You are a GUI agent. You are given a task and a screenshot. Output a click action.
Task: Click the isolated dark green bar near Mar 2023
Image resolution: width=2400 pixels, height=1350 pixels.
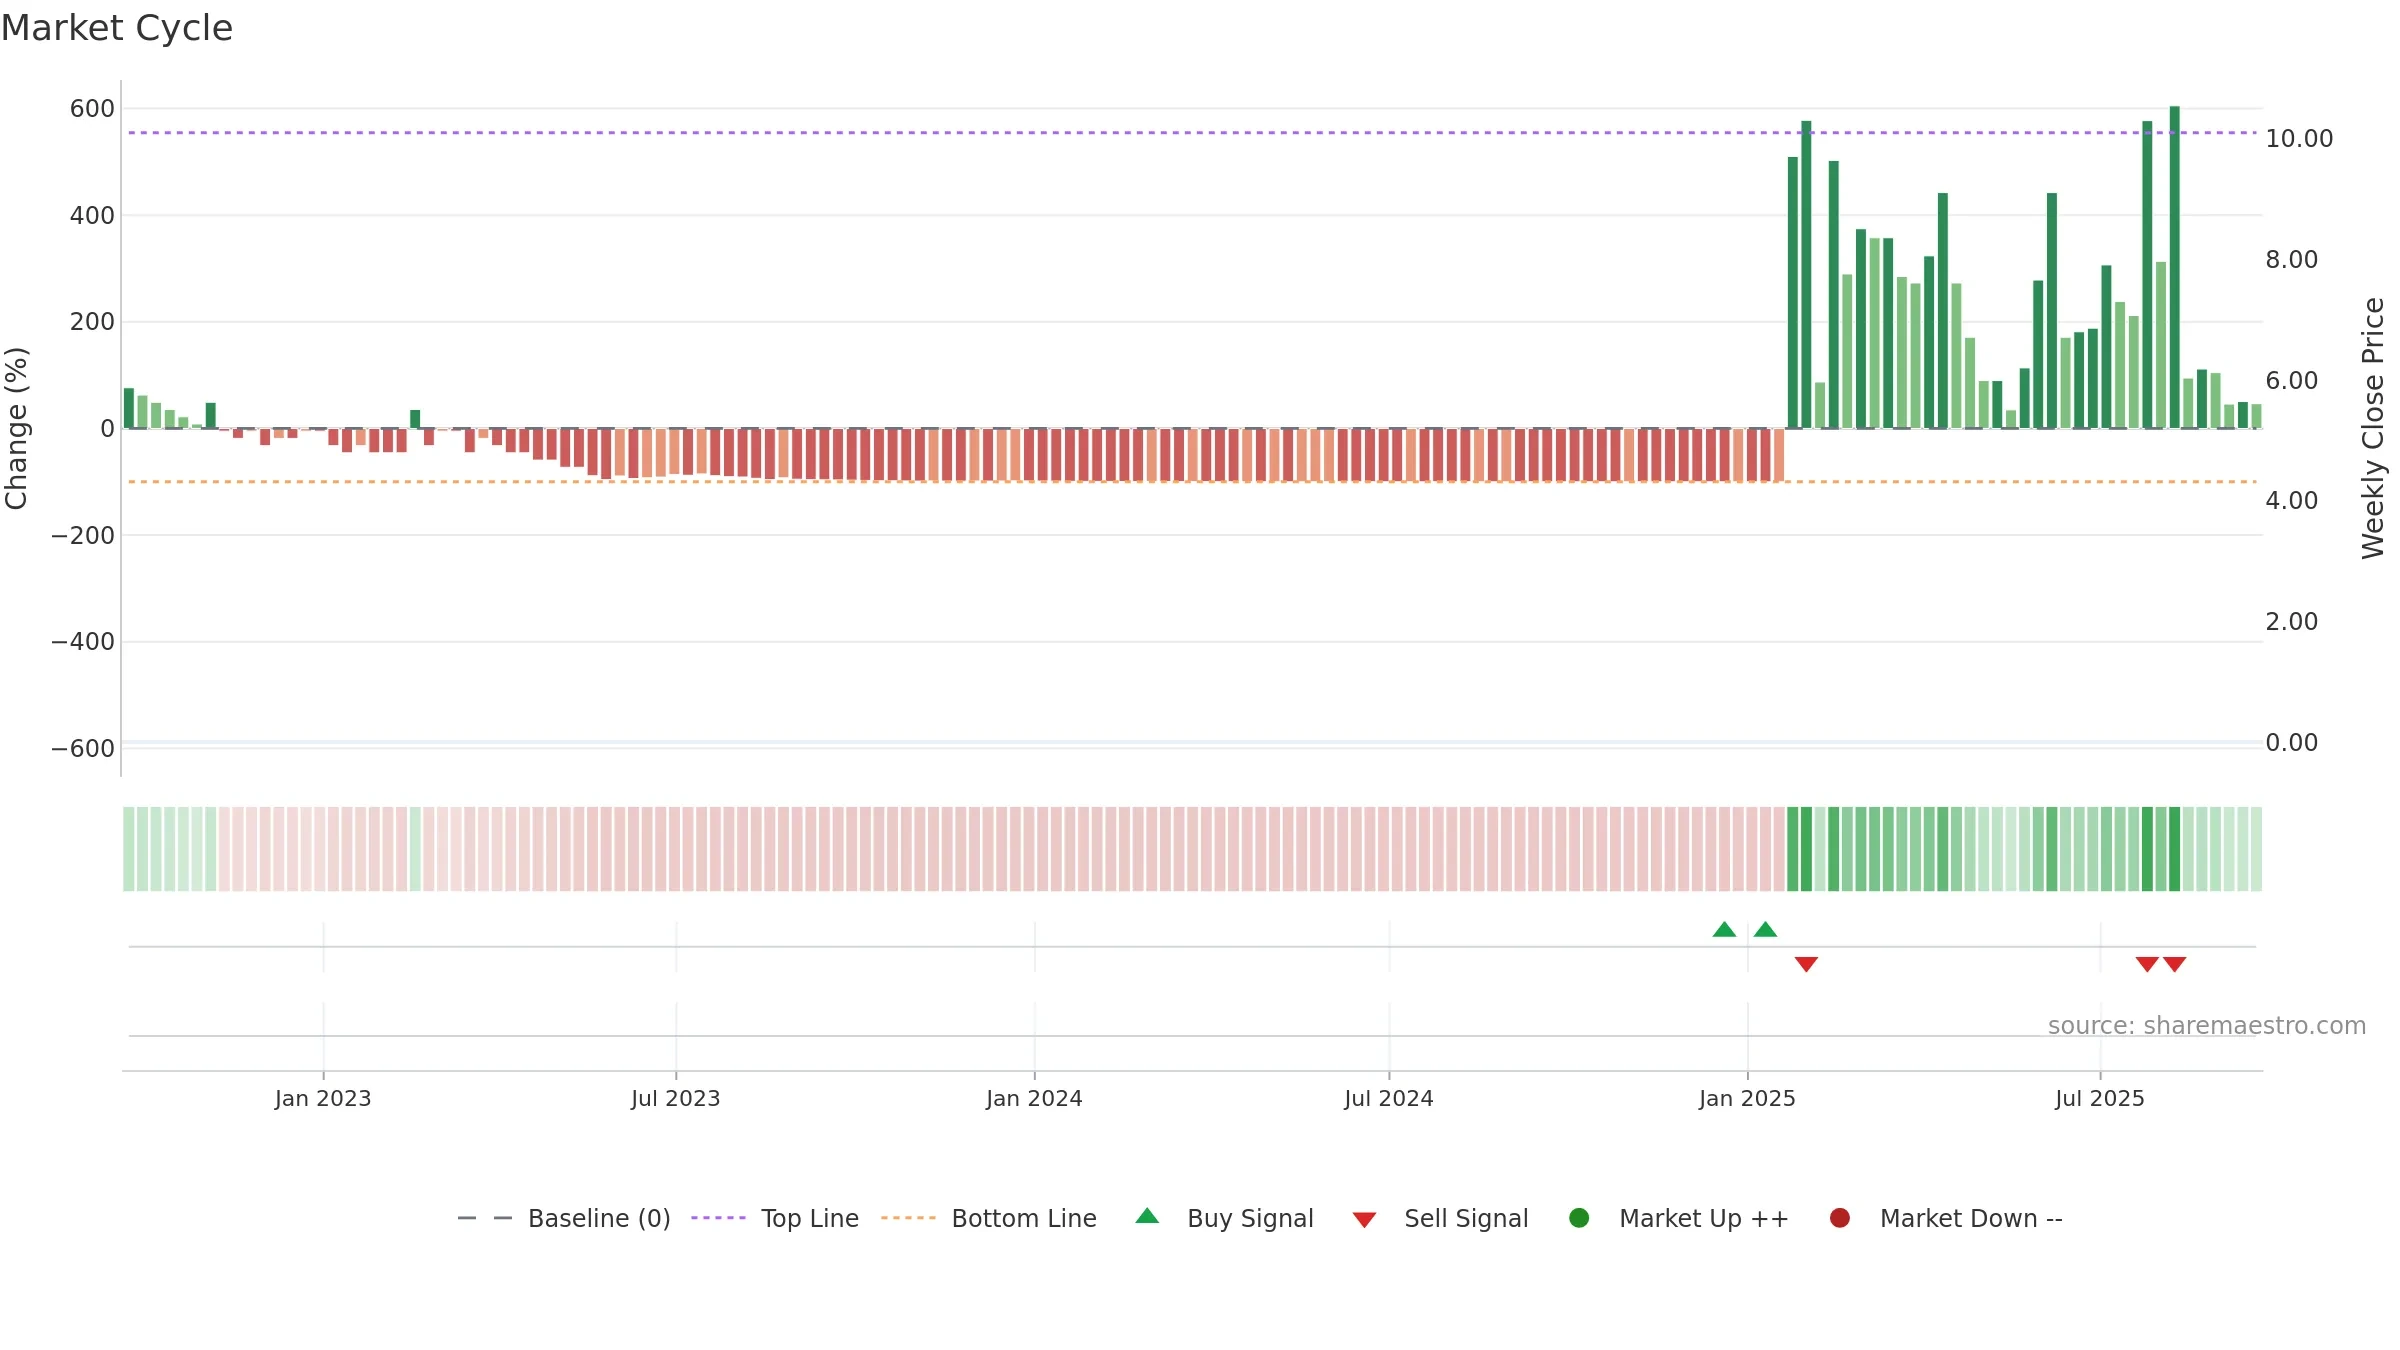(415, 419)
